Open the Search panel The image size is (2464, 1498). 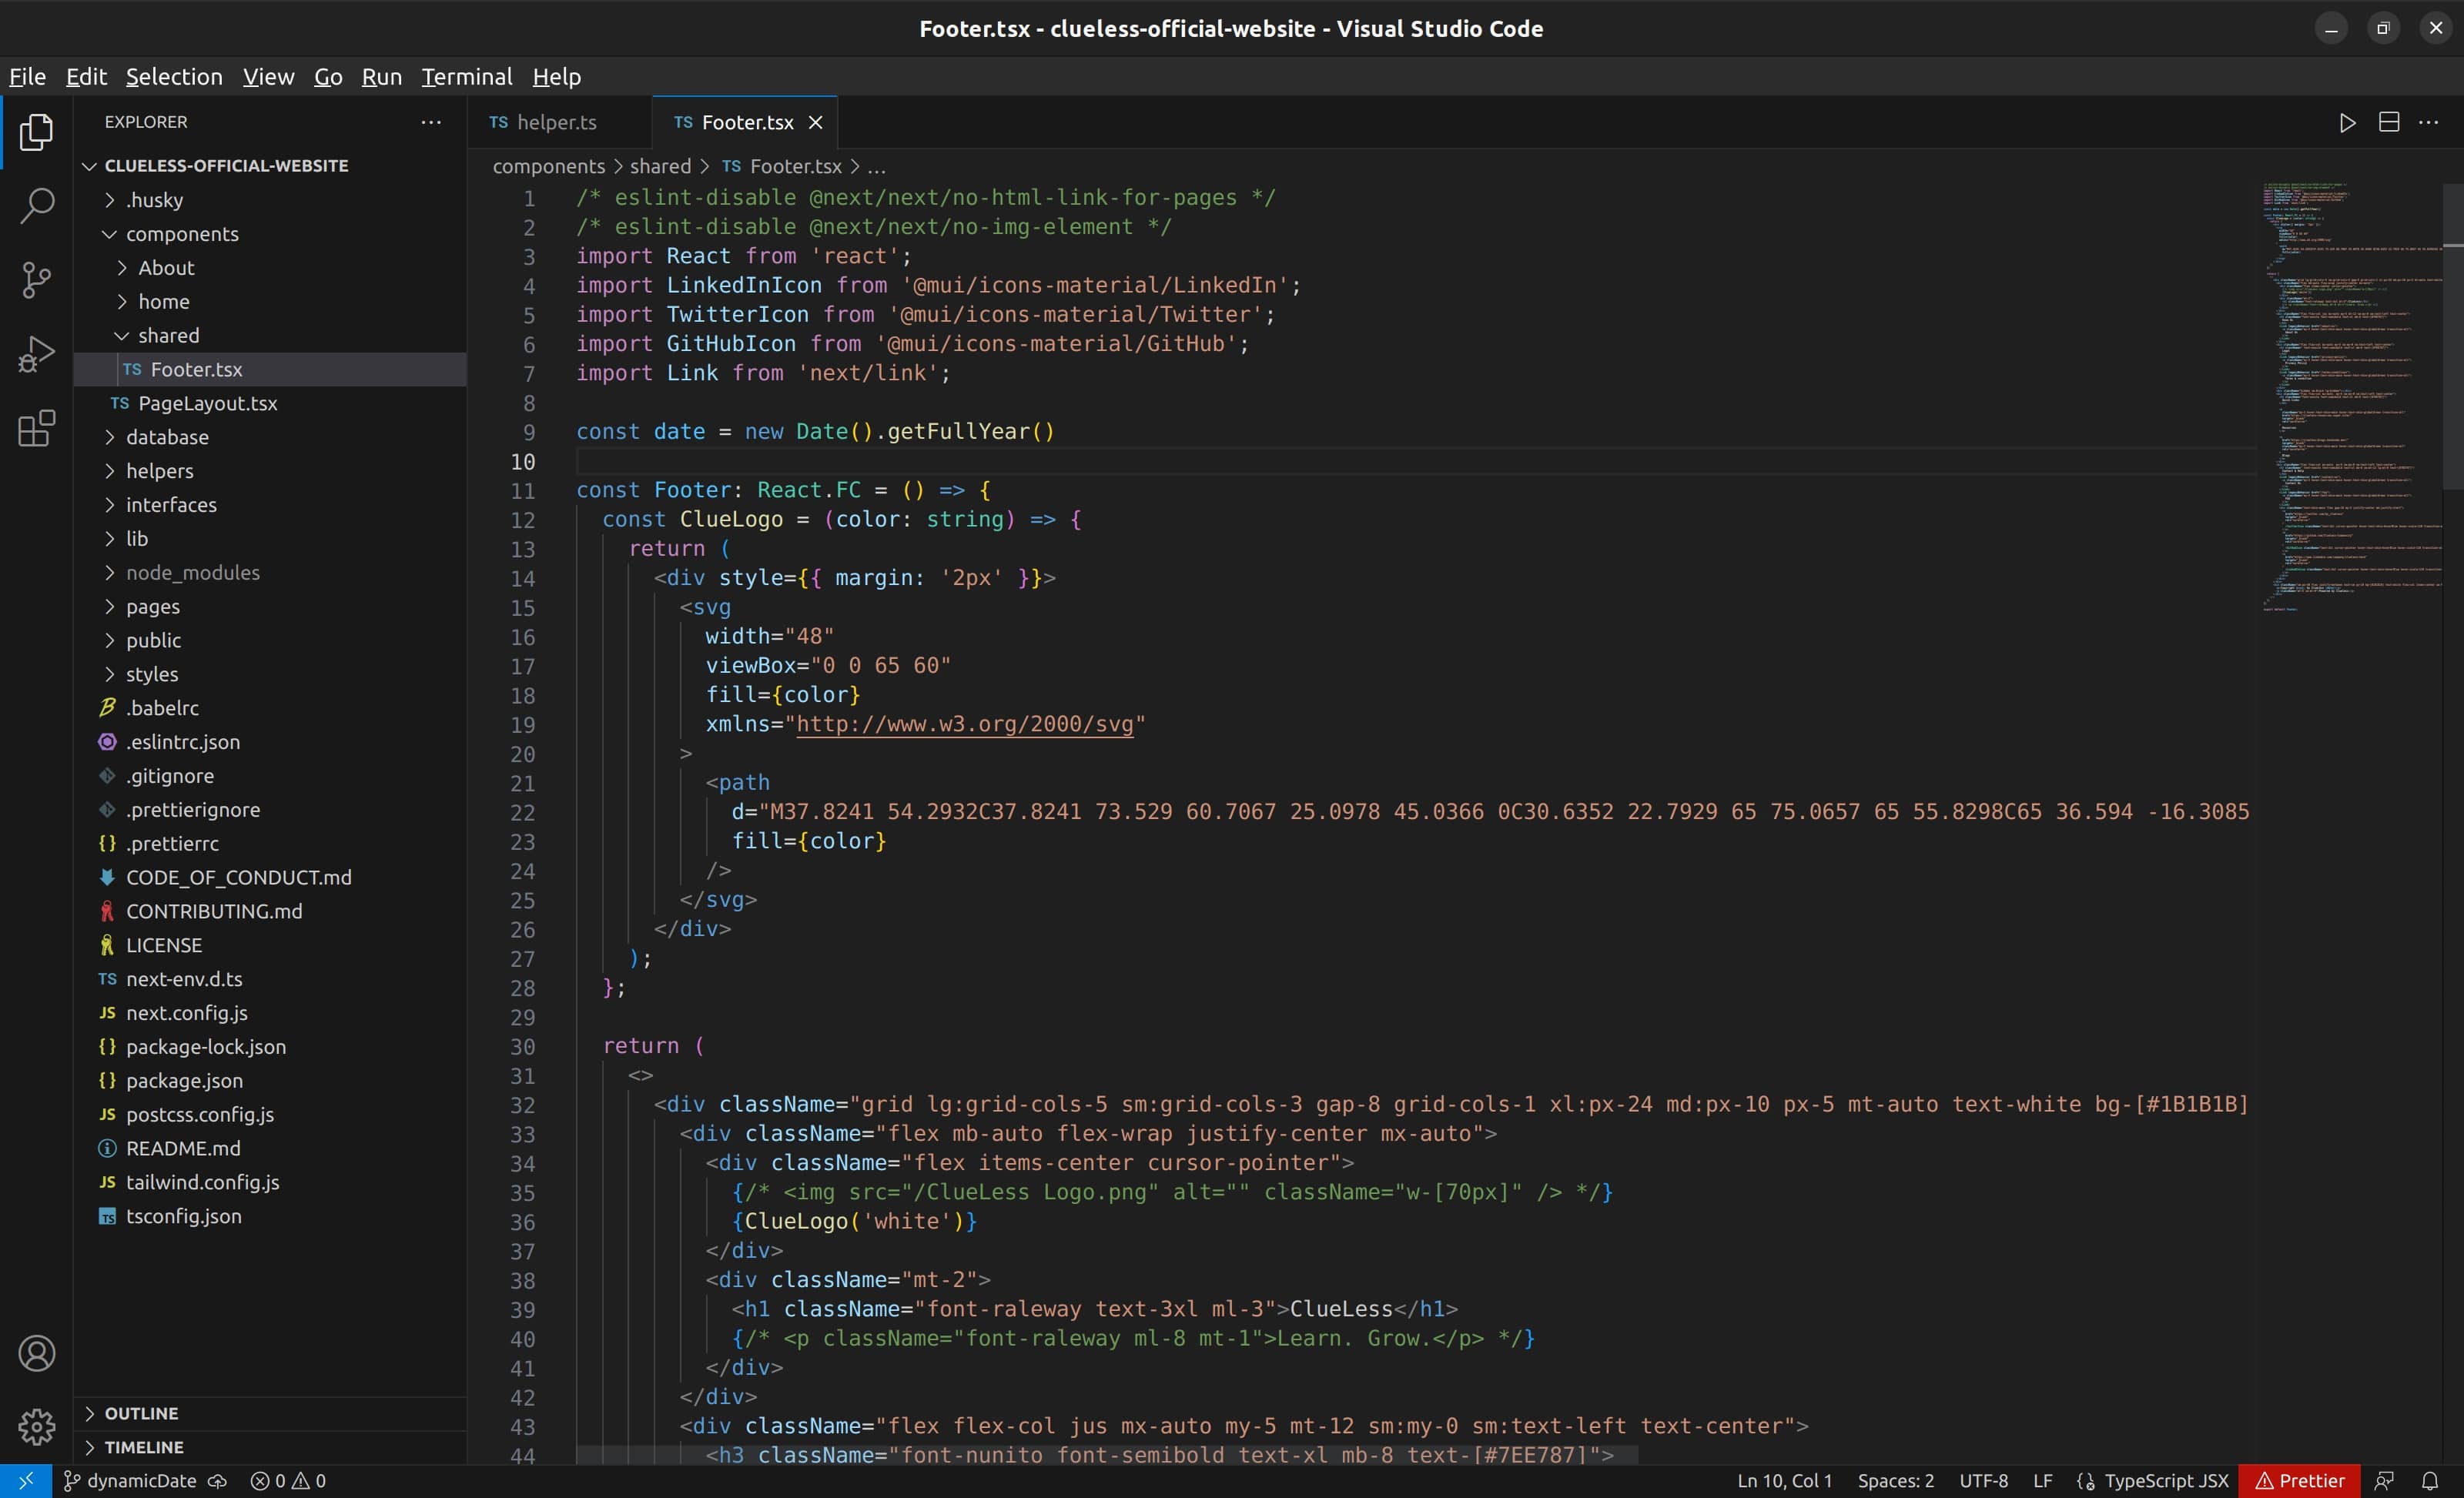pos(36,205)
